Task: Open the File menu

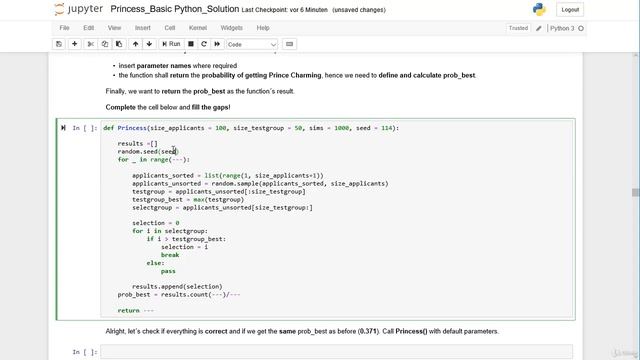Action: pyautogui.click(x=64, y=28)
